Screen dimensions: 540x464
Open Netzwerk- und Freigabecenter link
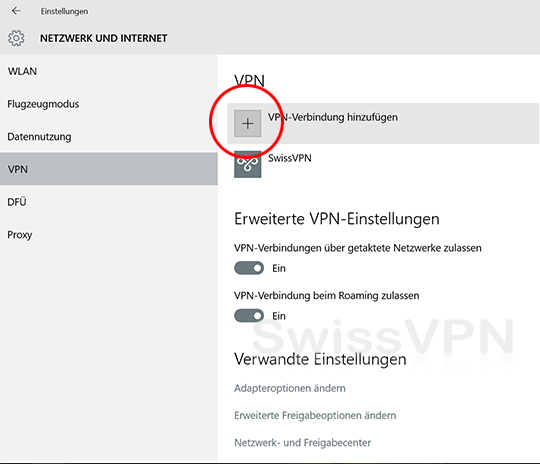click(302, 443)
